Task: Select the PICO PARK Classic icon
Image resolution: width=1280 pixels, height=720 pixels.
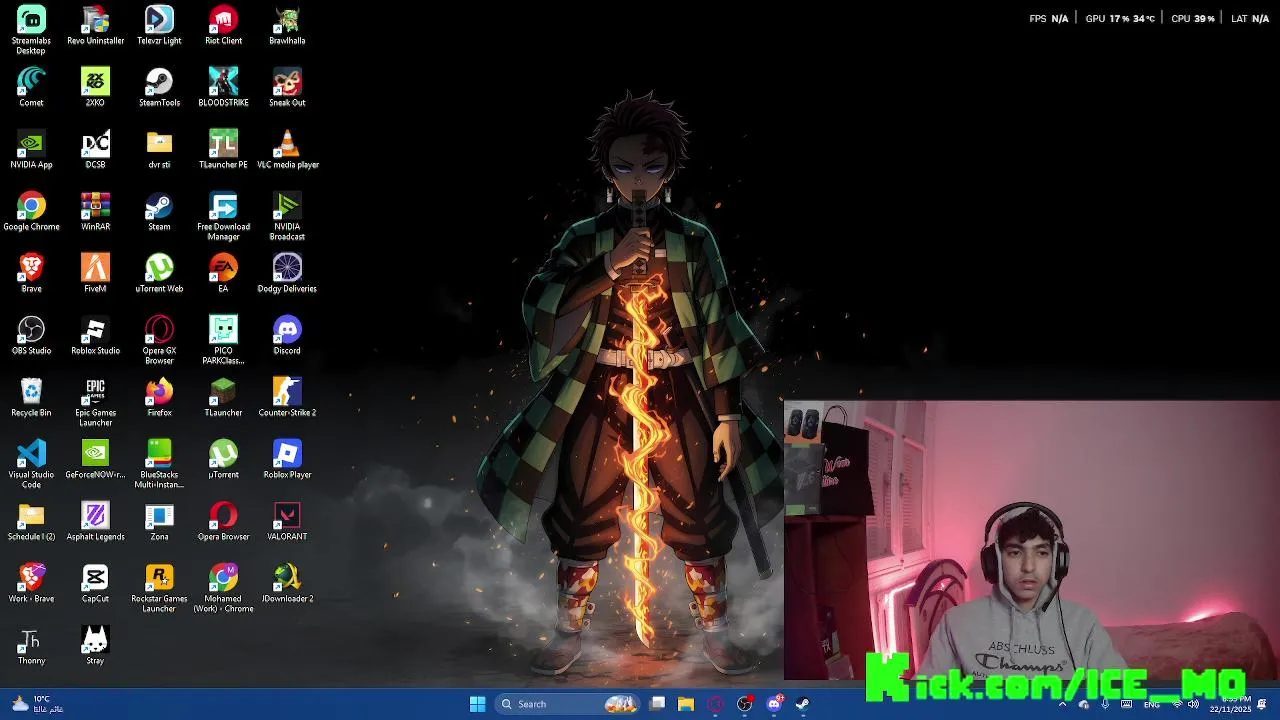Action: (x=223, y=340)
